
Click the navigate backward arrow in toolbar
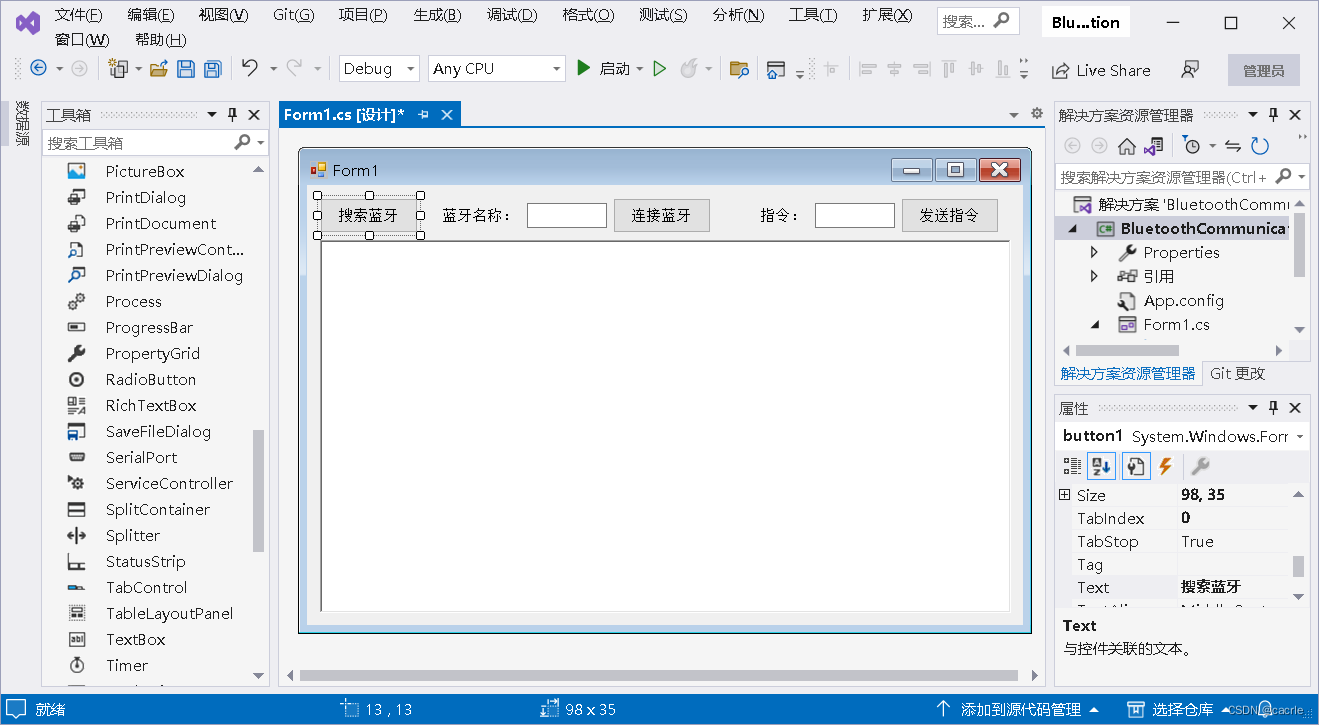point(38,68)
